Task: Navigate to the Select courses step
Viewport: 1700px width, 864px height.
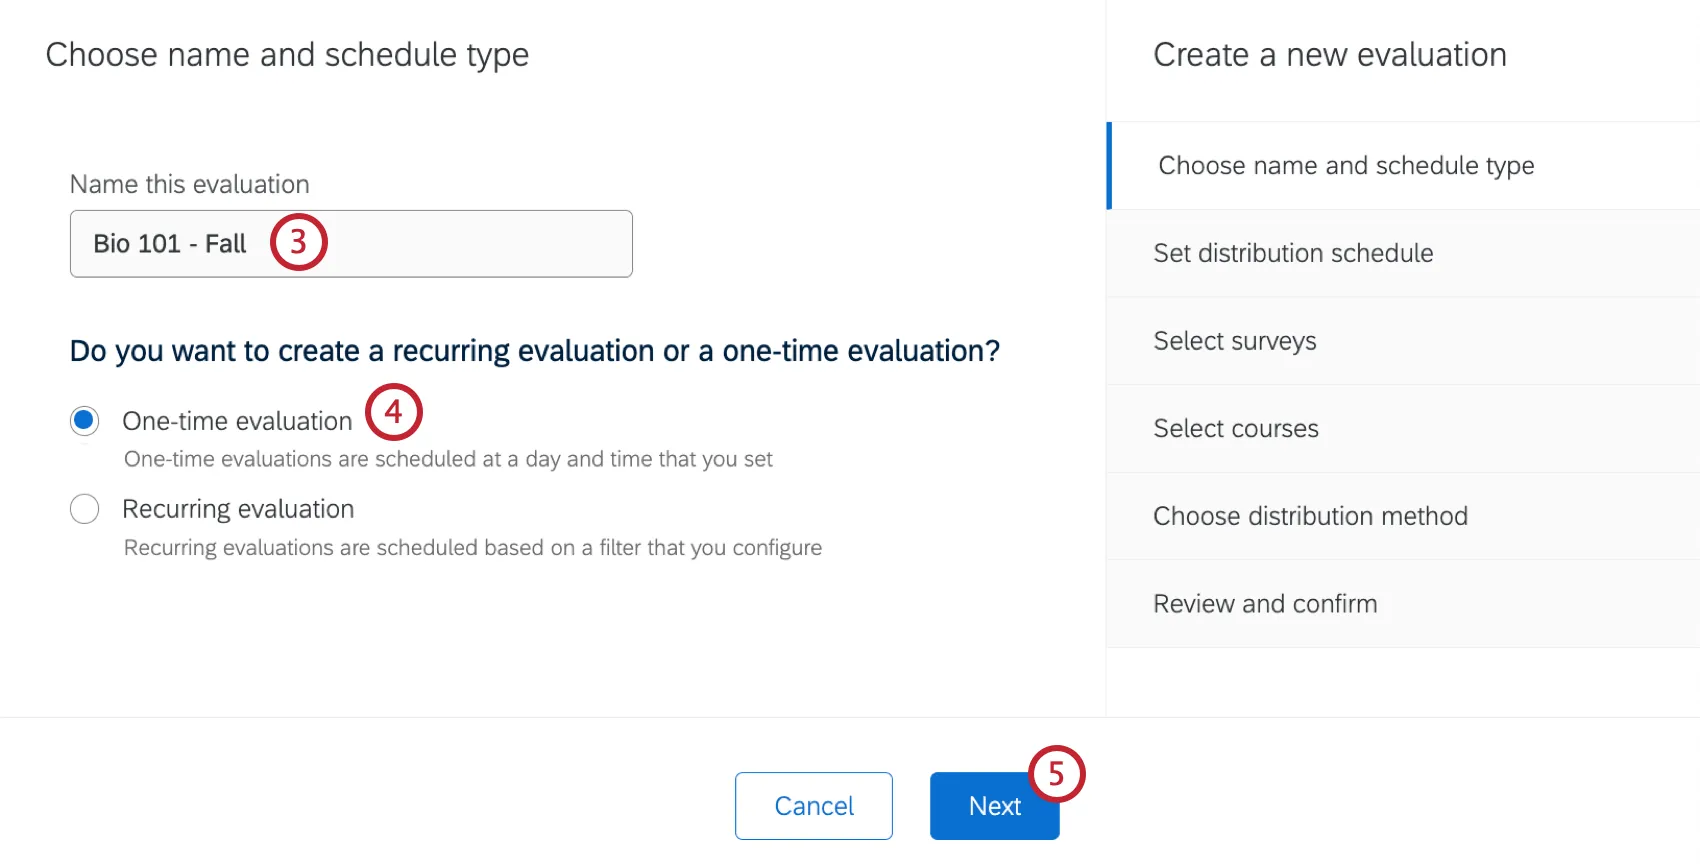Action: pyautogui.click(x=1236, y=428)
